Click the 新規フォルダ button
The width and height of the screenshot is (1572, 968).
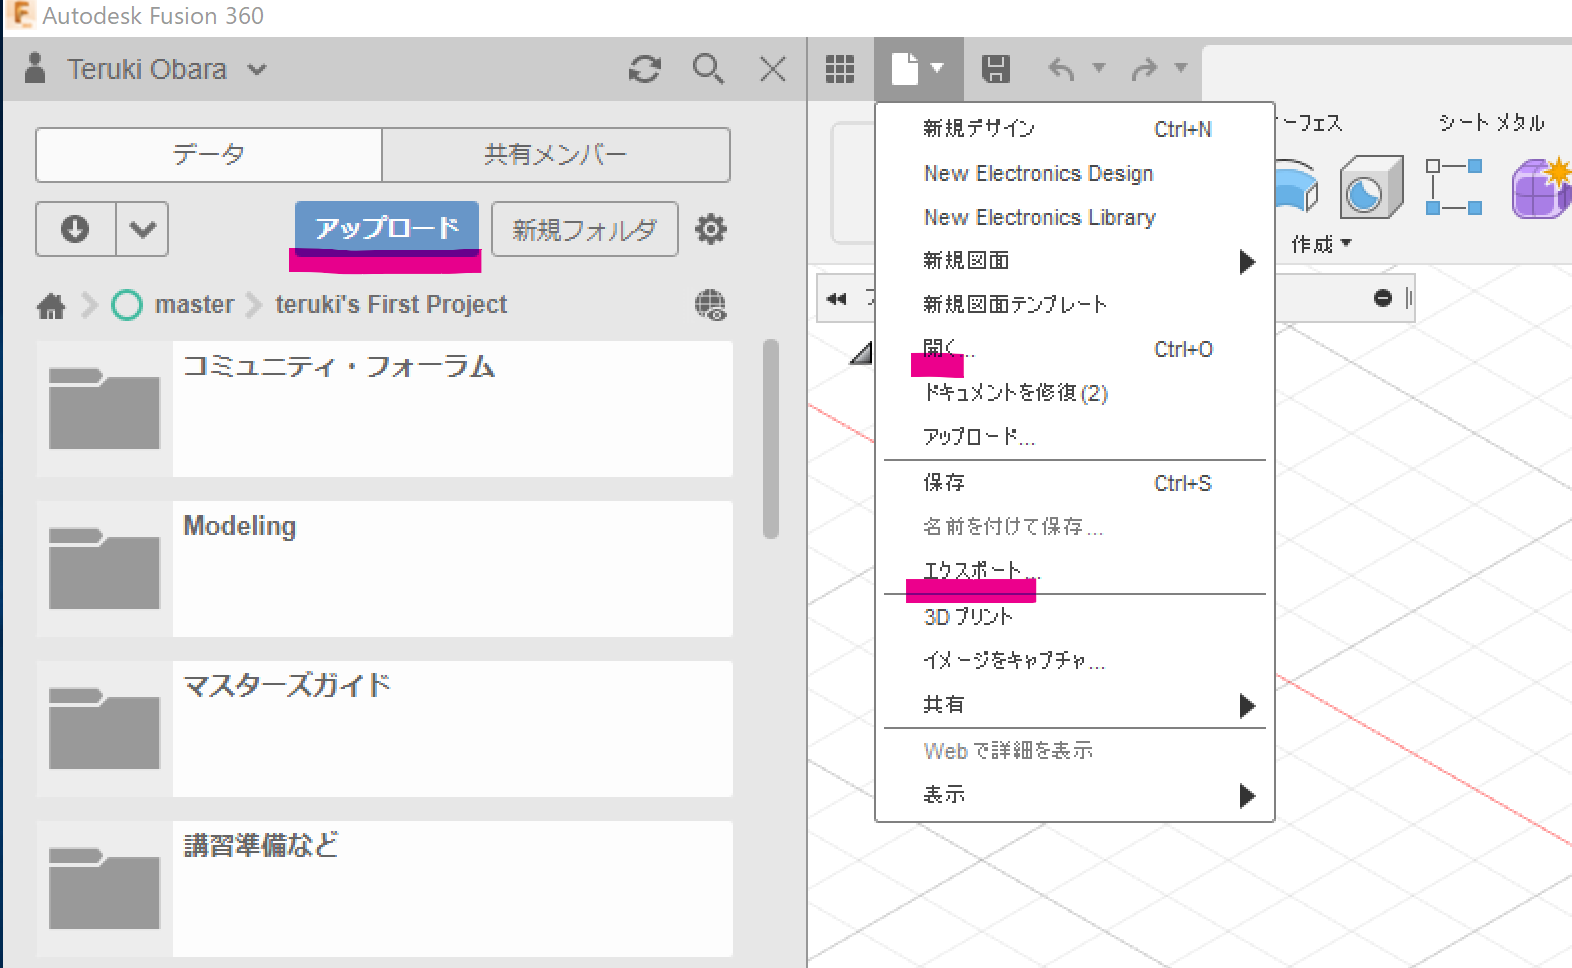tap(585, 229)
